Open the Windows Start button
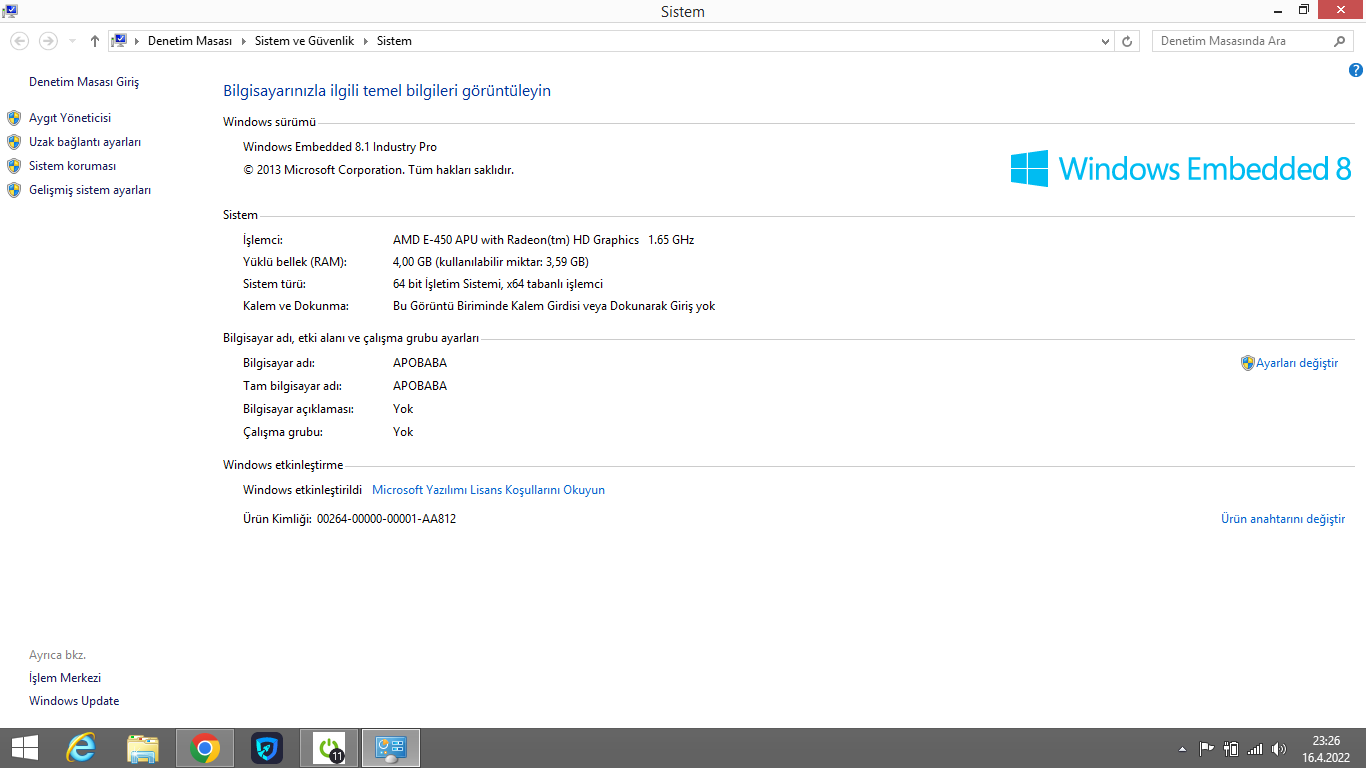 24,748
